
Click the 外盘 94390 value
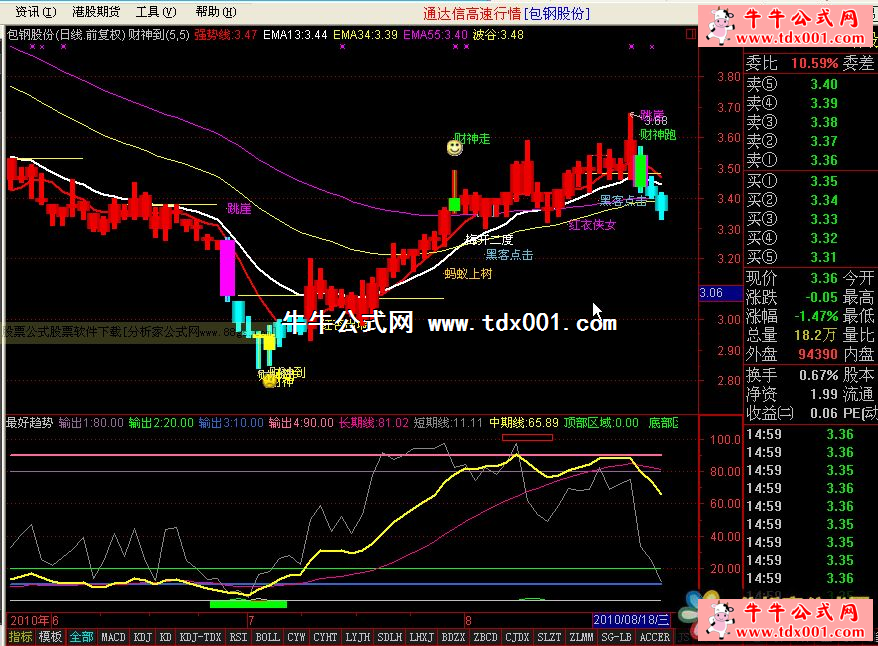pyautogui.click(x=818, y=354)
